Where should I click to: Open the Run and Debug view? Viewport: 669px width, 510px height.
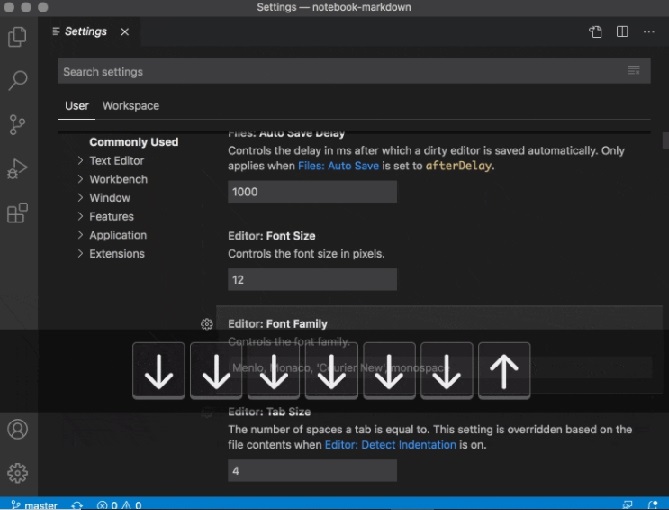(x=17, y=169)
